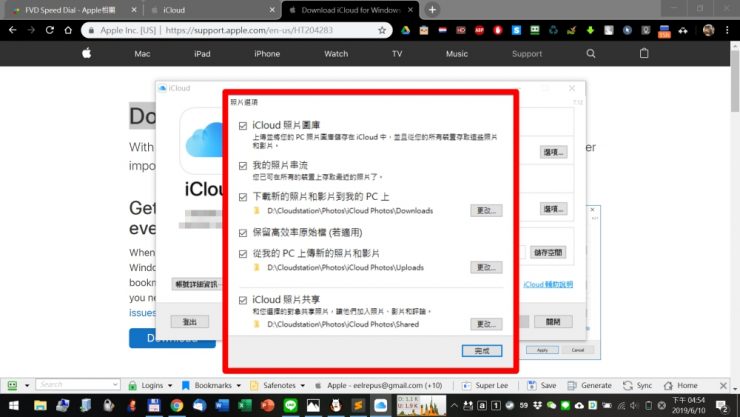
Task: Click the browser back arrow
Action: coord(14,30)
